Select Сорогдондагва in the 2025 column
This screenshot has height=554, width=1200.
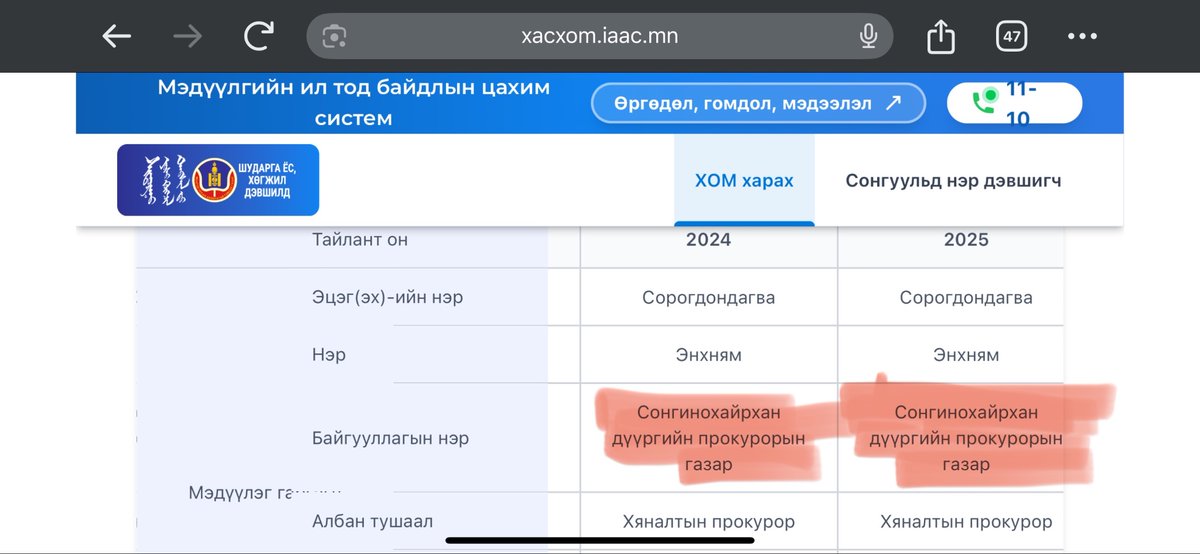[966, 298]
